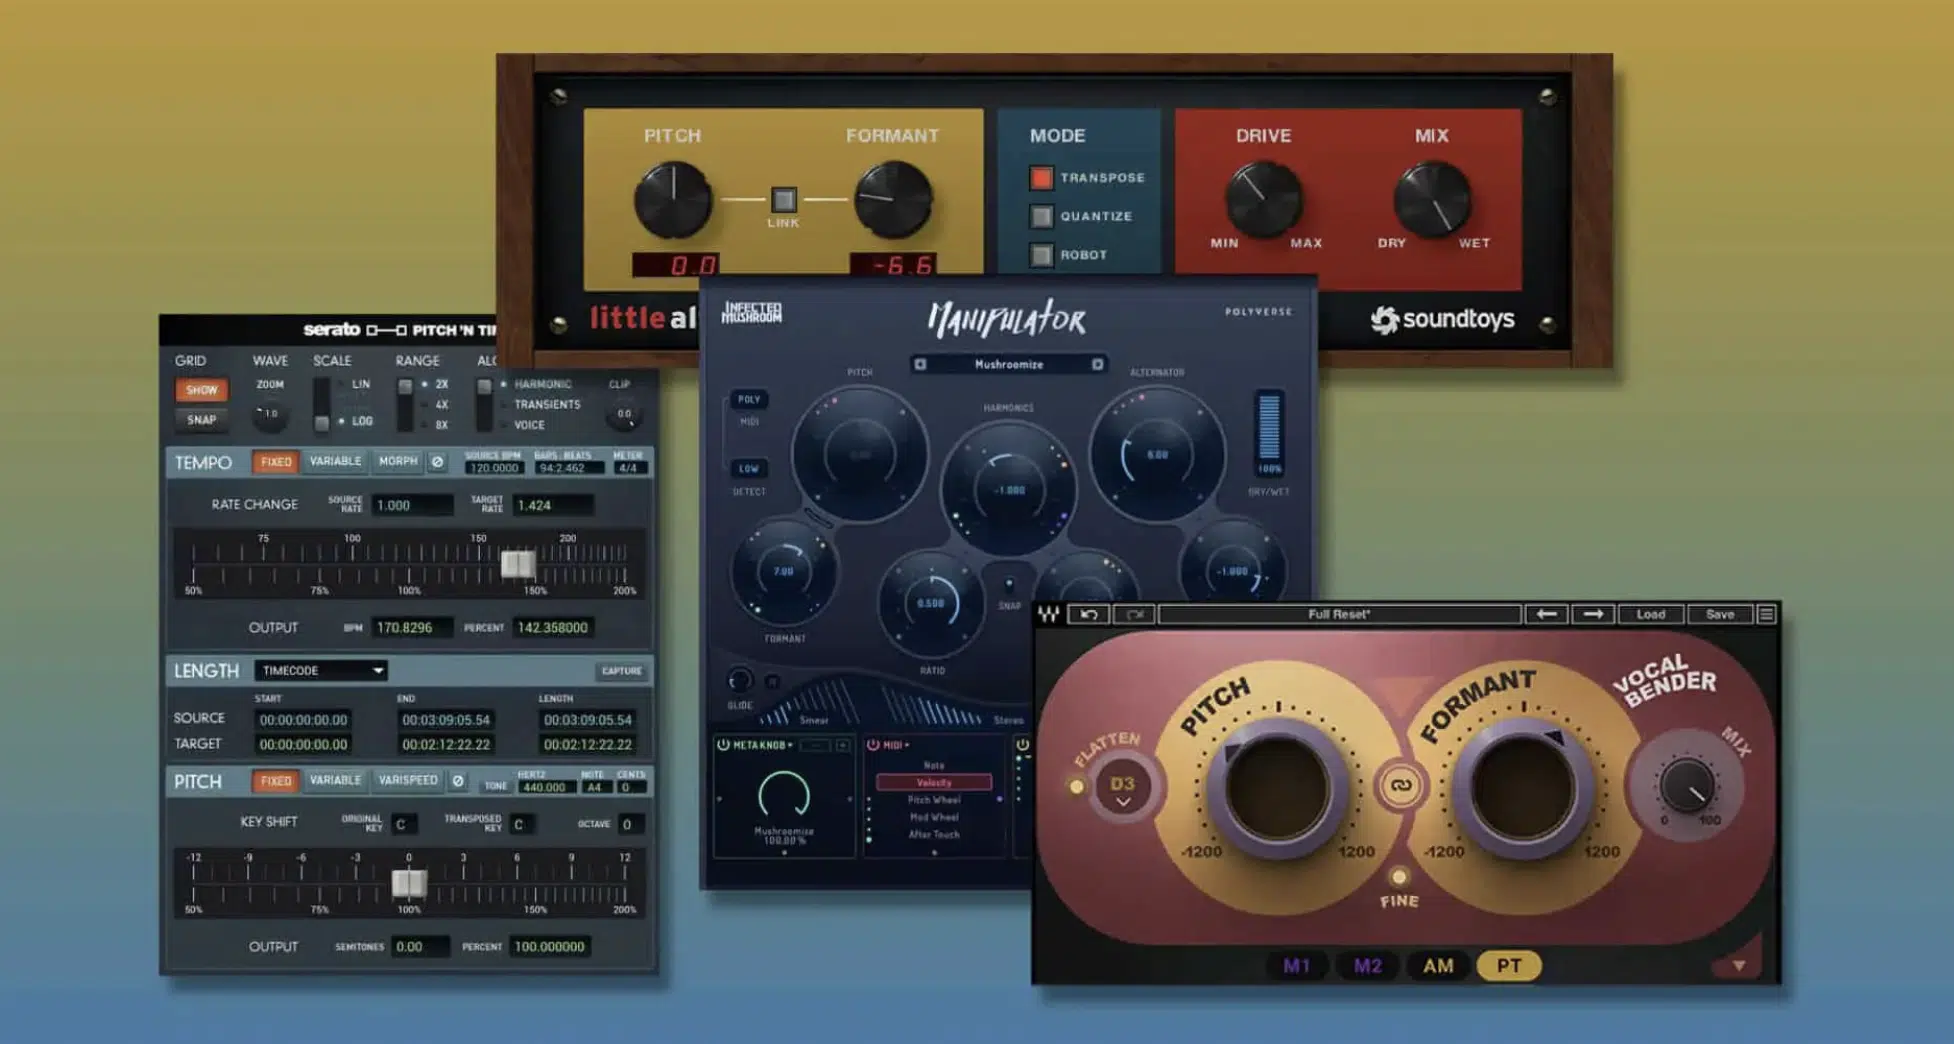Toggle the Link button on Little AlterBoy
This screenshot has height=1044, width=1954.
(x=783, y=199)
